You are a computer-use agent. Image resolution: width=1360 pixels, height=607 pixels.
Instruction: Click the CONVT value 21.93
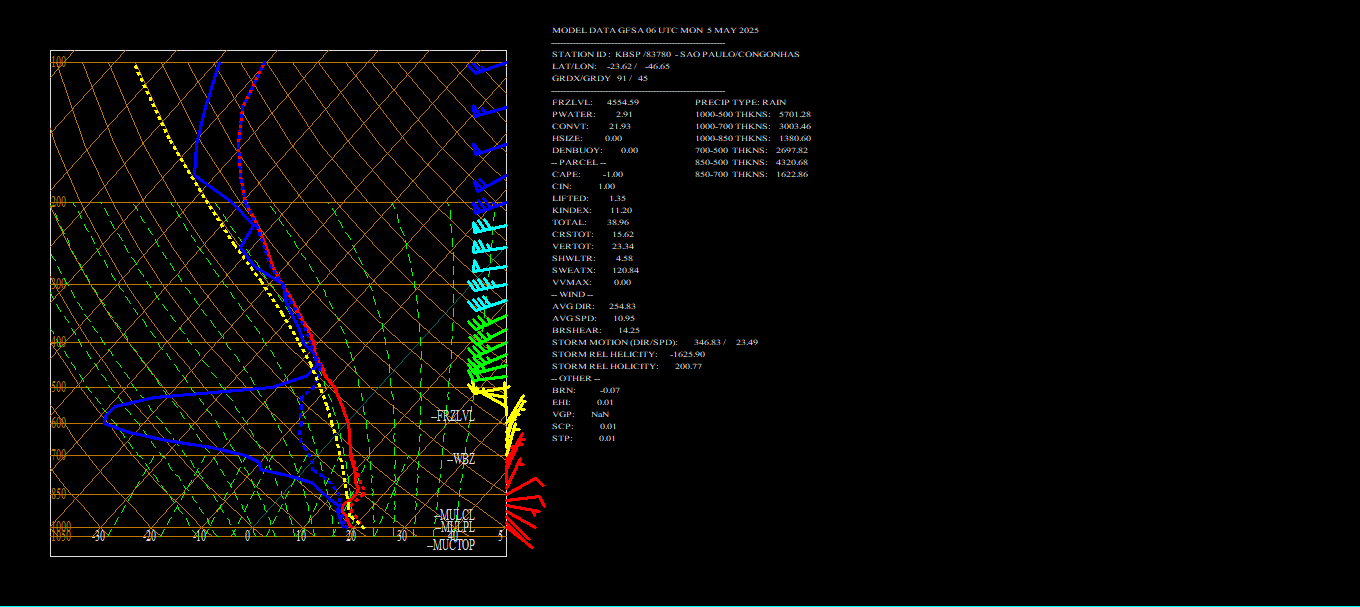pyautogui.click(x=620, y=126)
